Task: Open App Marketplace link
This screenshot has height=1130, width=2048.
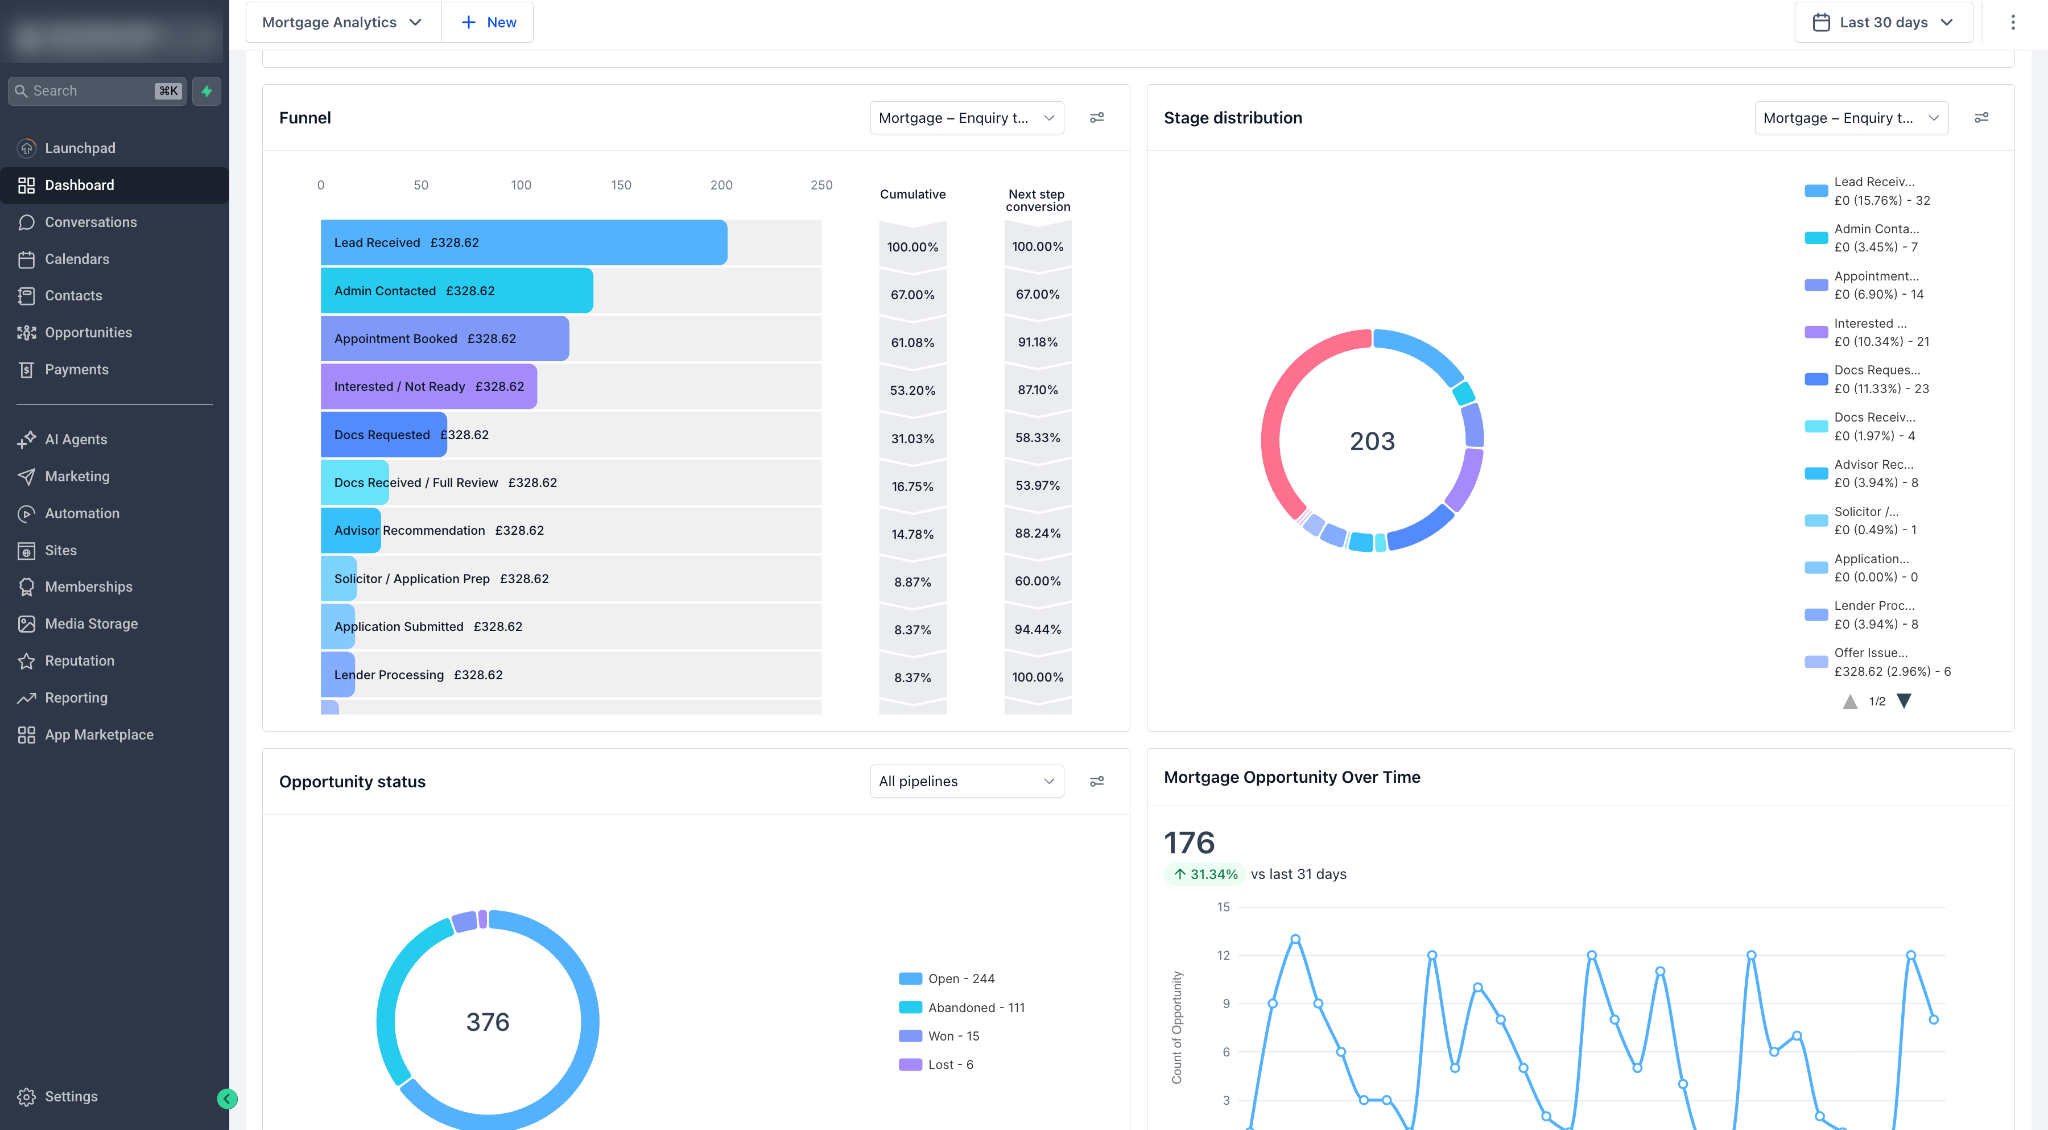Action: pos(99,735)
